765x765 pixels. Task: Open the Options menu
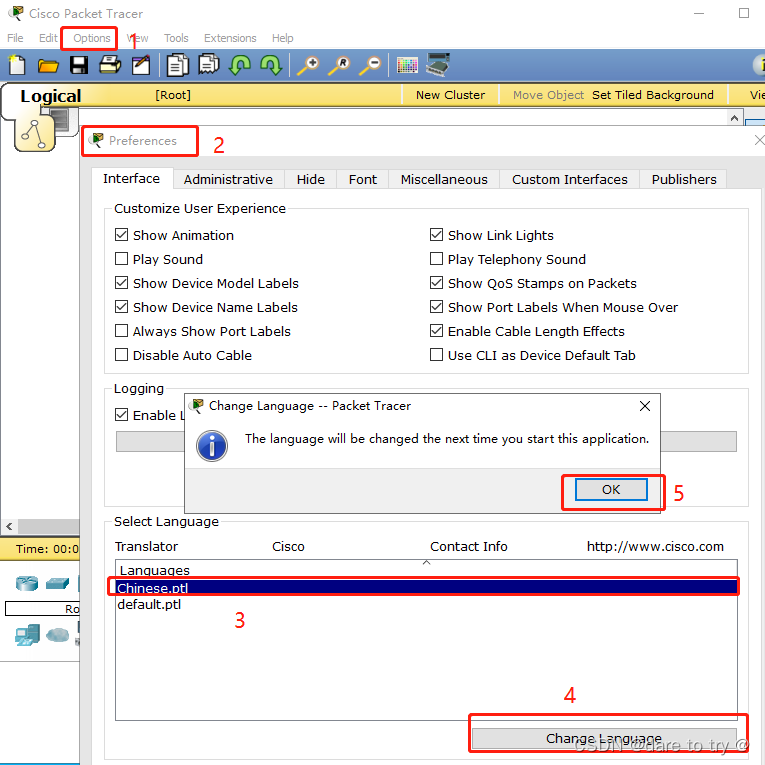(92, 38)
